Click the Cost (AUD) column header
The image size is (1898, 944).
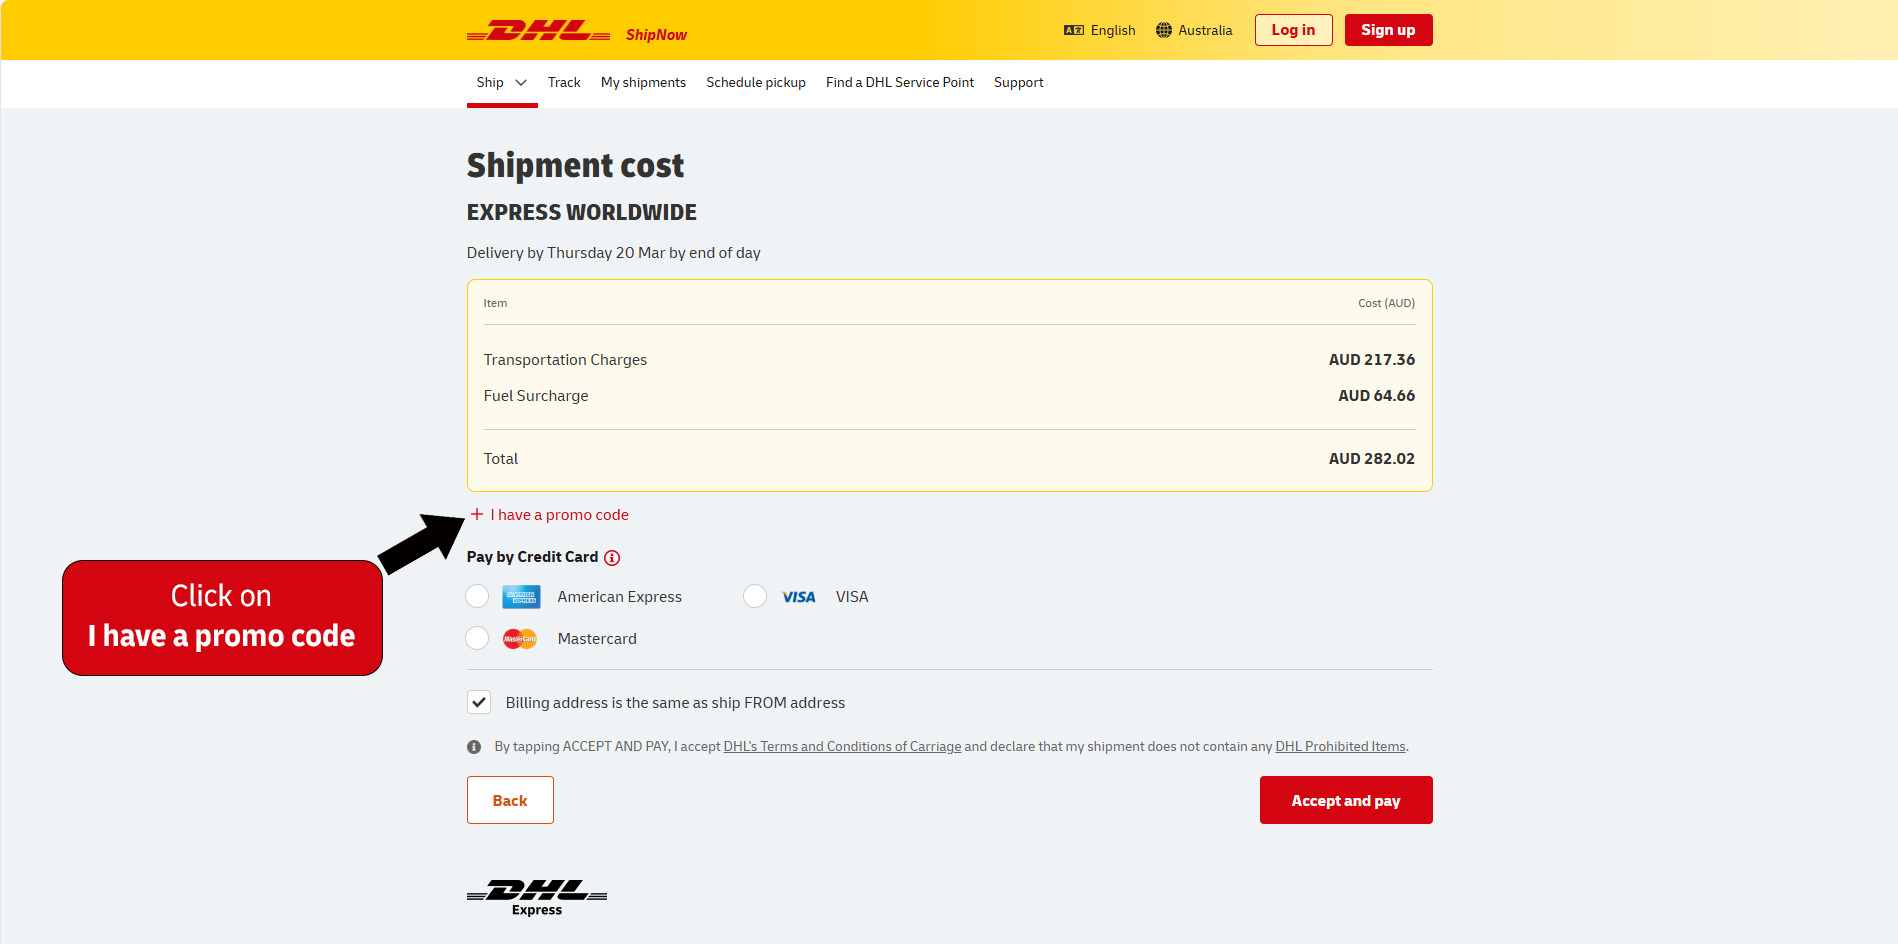click(x=1386, y=303)
